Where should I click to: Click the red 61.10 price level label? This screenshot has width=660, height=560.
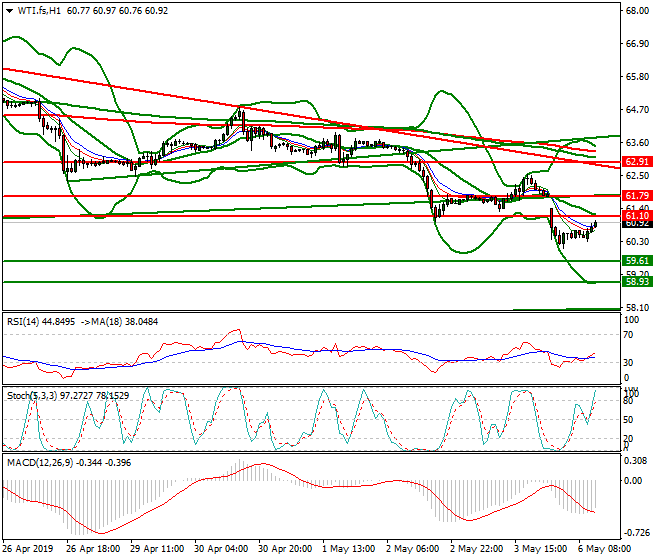click(637, 216)
